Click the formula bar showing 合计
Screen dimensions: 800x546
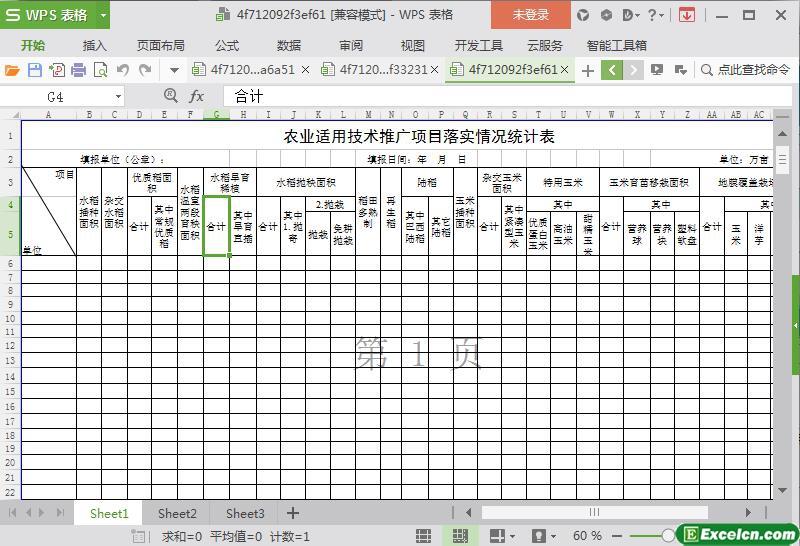coord(507,96)
